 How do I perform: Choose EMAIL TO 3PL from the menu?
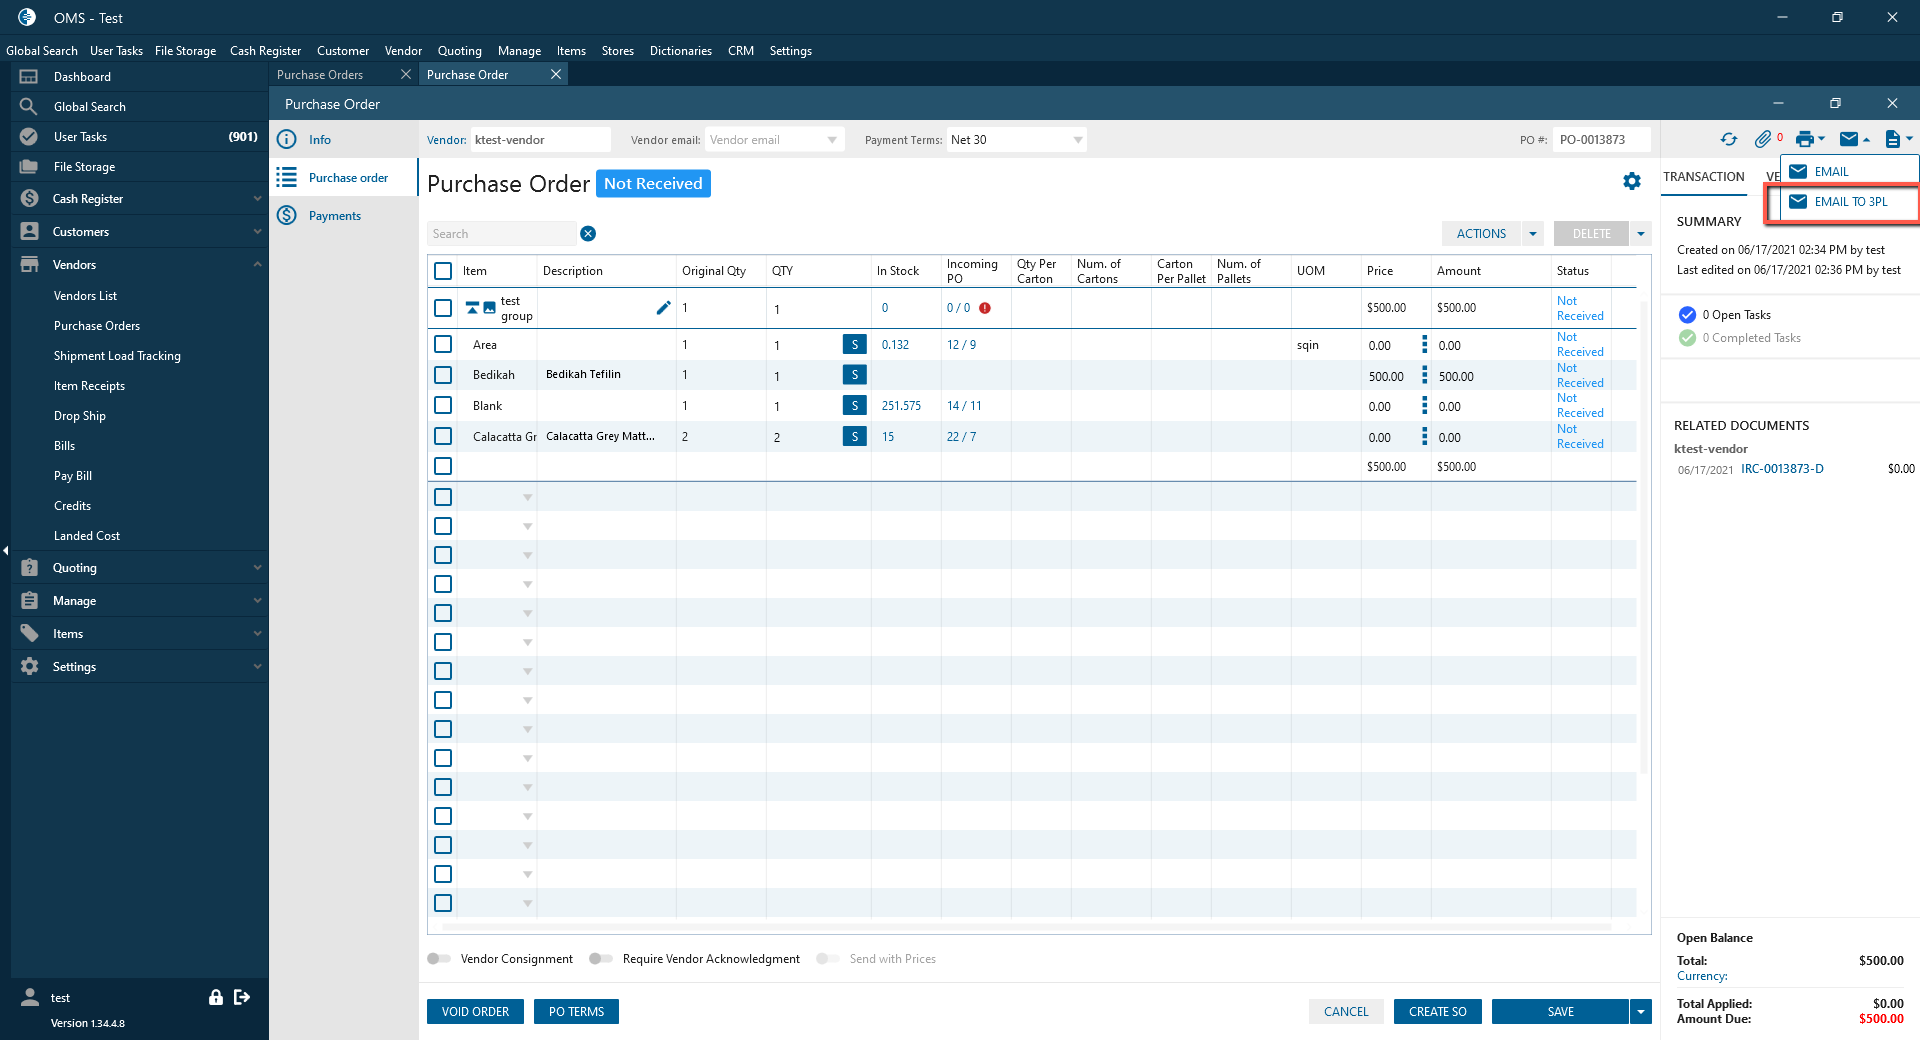[x=1850, y=202]
